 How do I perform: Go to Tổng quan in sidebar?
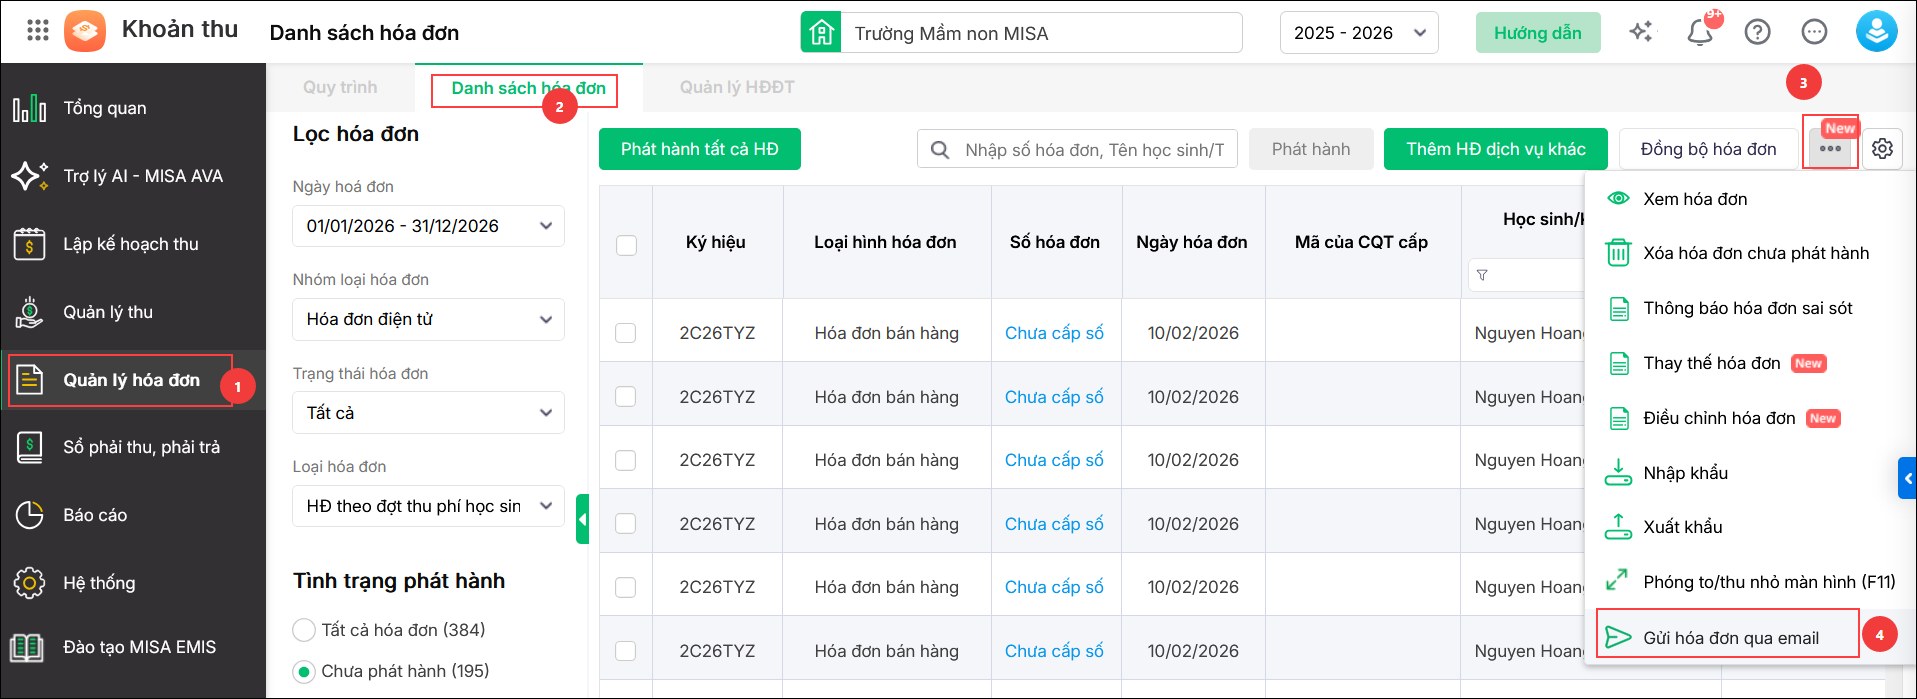click(x=133, y=108)
